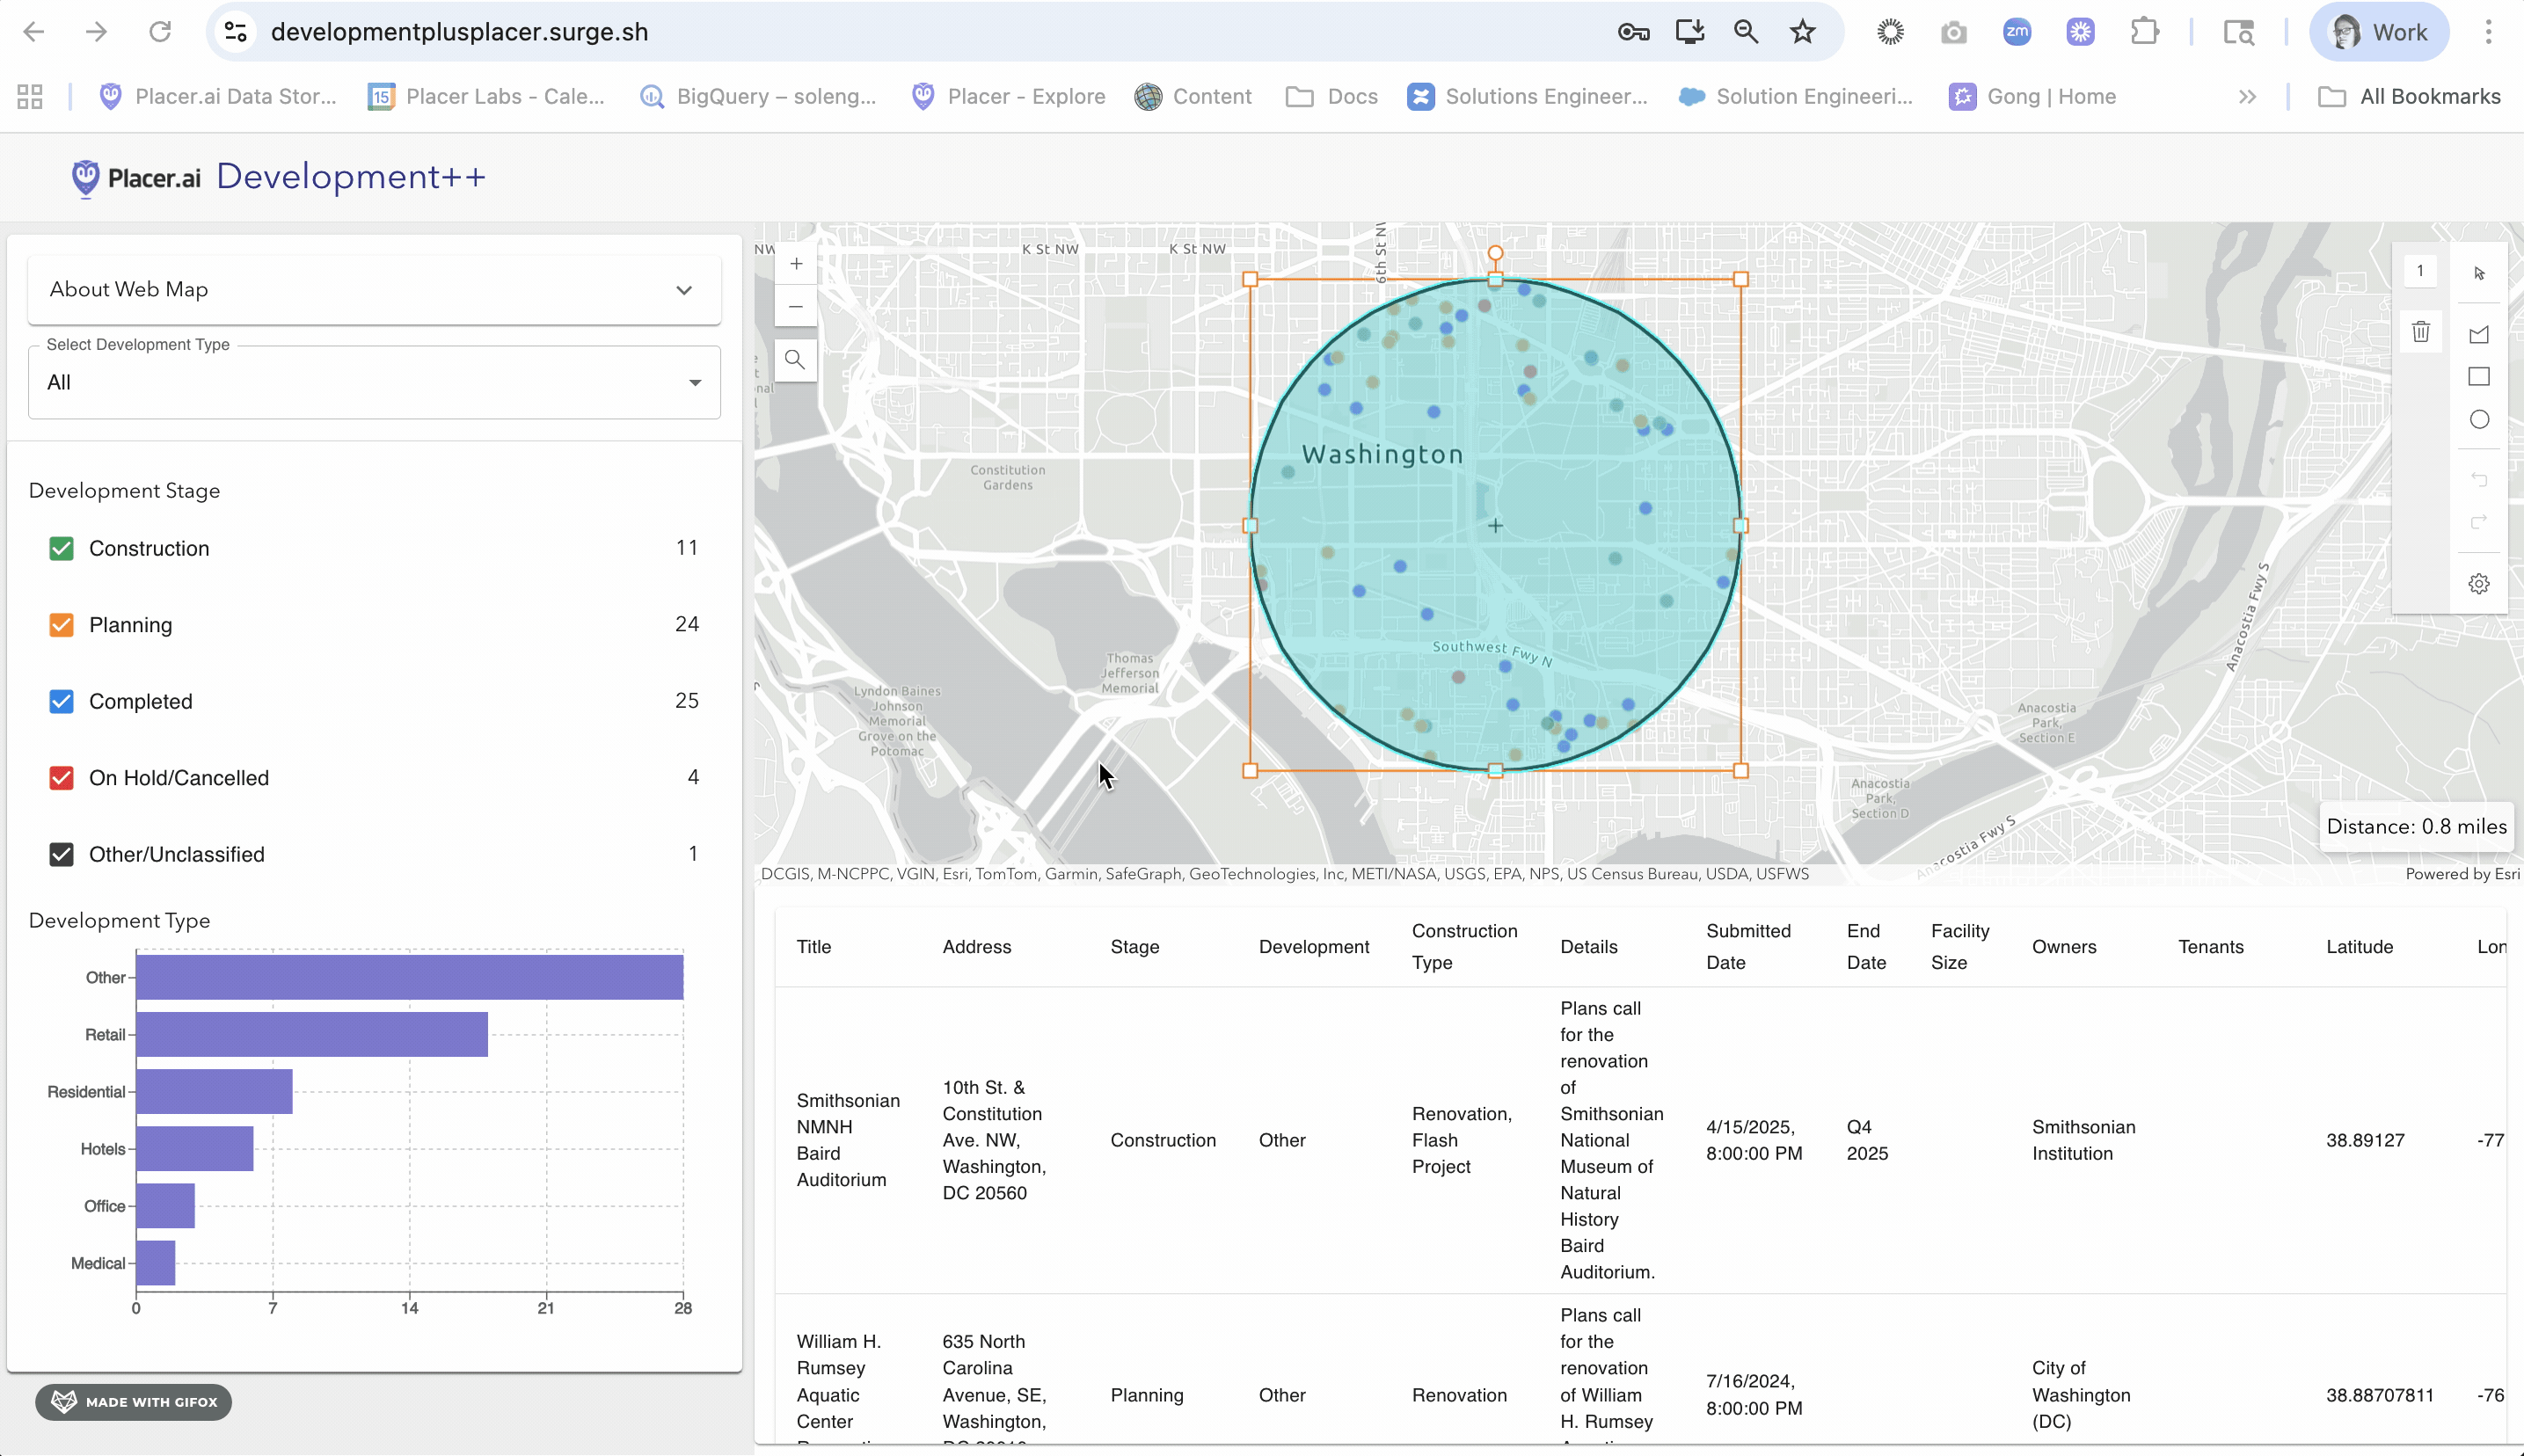Click the Placer.ai logo

click(136, 178)
